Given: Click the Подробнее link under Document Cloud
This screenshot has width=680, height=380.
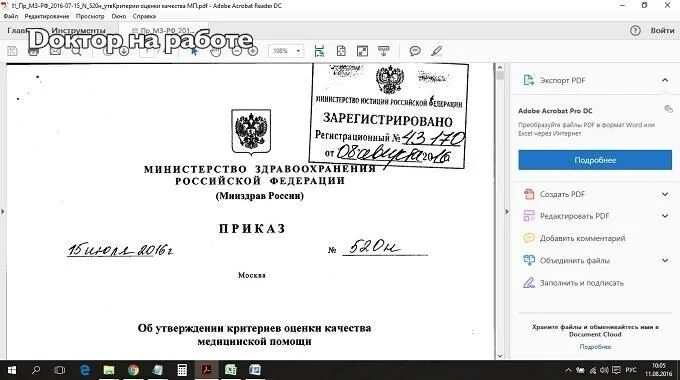Looking at the screenshot, I should pyautogui.click(x=595, y=347).
